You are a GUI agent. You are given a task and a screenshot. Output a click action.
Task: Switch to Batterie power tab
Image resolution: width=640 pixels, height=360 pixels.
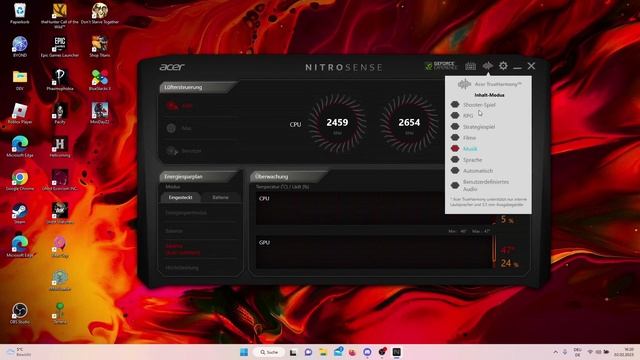pyautogui.click(x=220, y=198)
